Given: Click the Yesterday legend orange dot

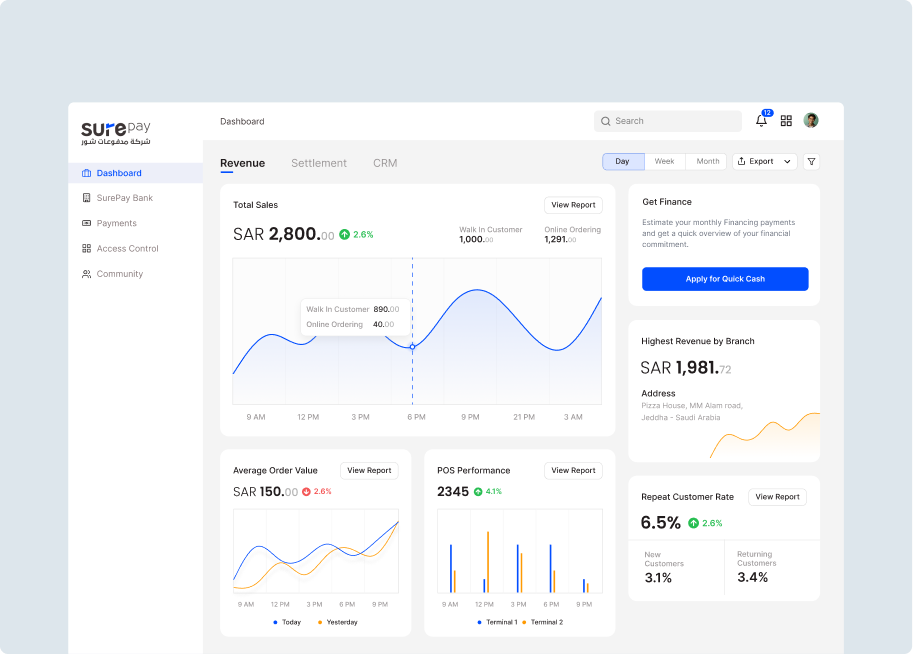Looking at the screenshot, I should click(x=320, y=622).
